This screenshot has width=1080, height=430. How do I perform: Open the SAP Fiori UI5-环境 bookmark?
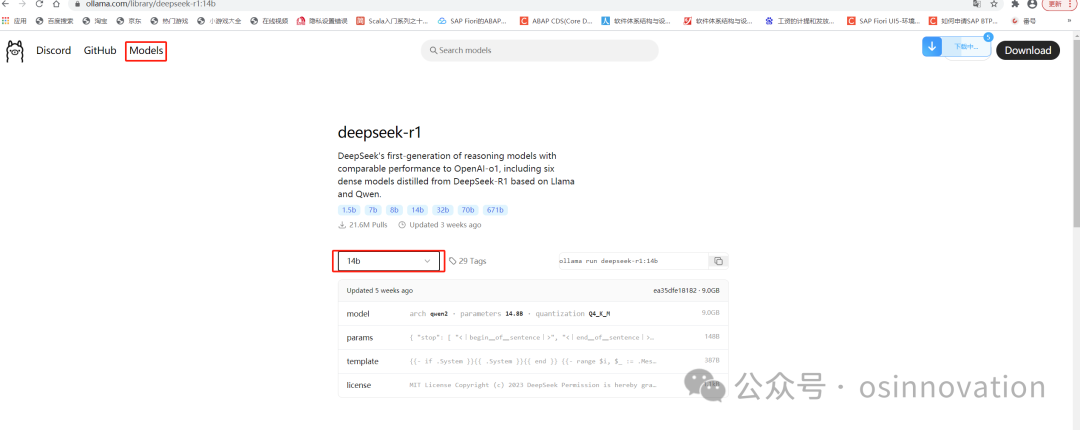[884, 21]
